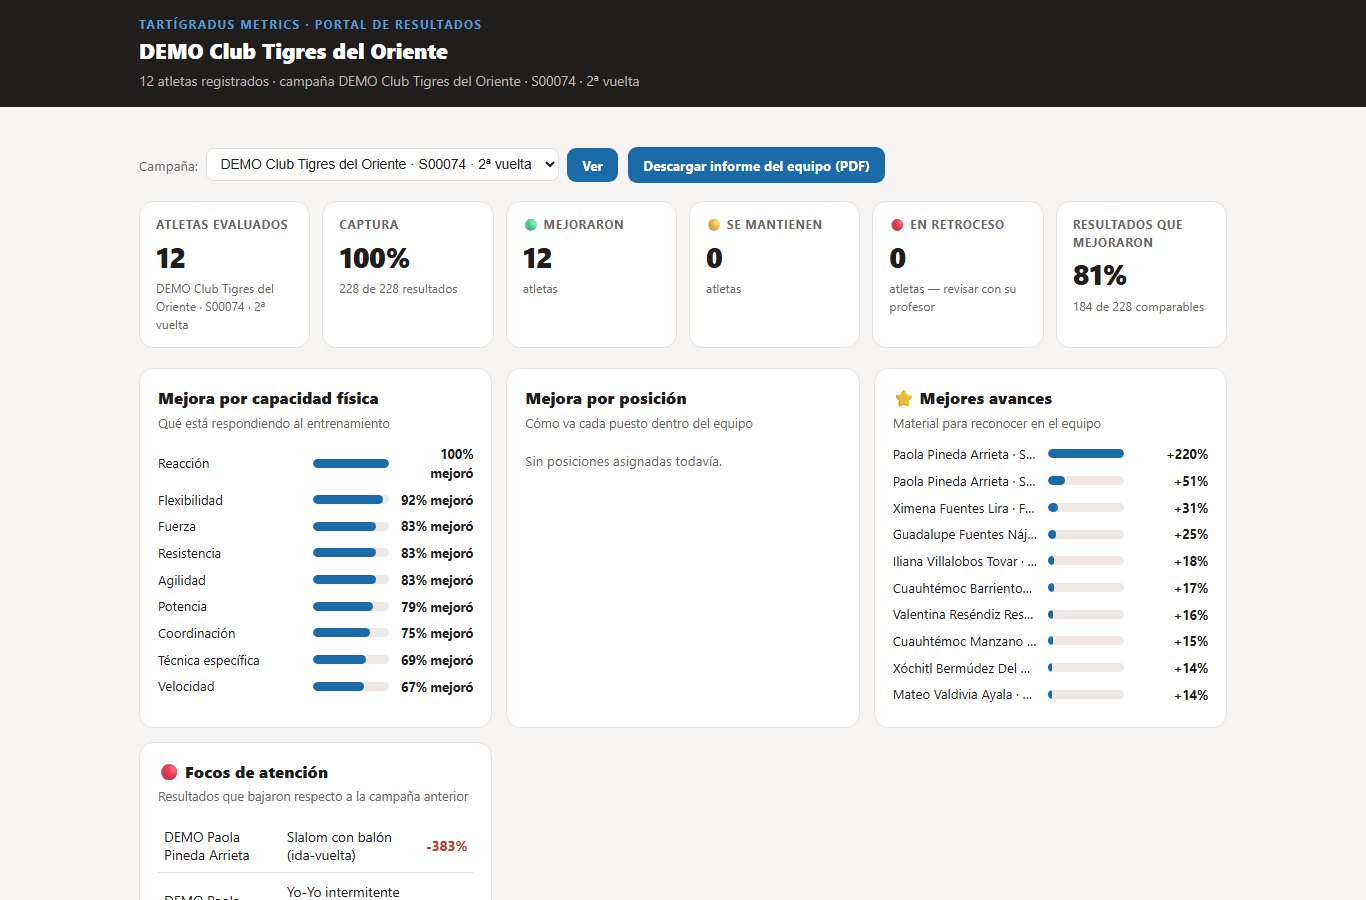Click the Cuauhtémoc Barriento entry
1366x900 pixels.
tap(1050, 588)
